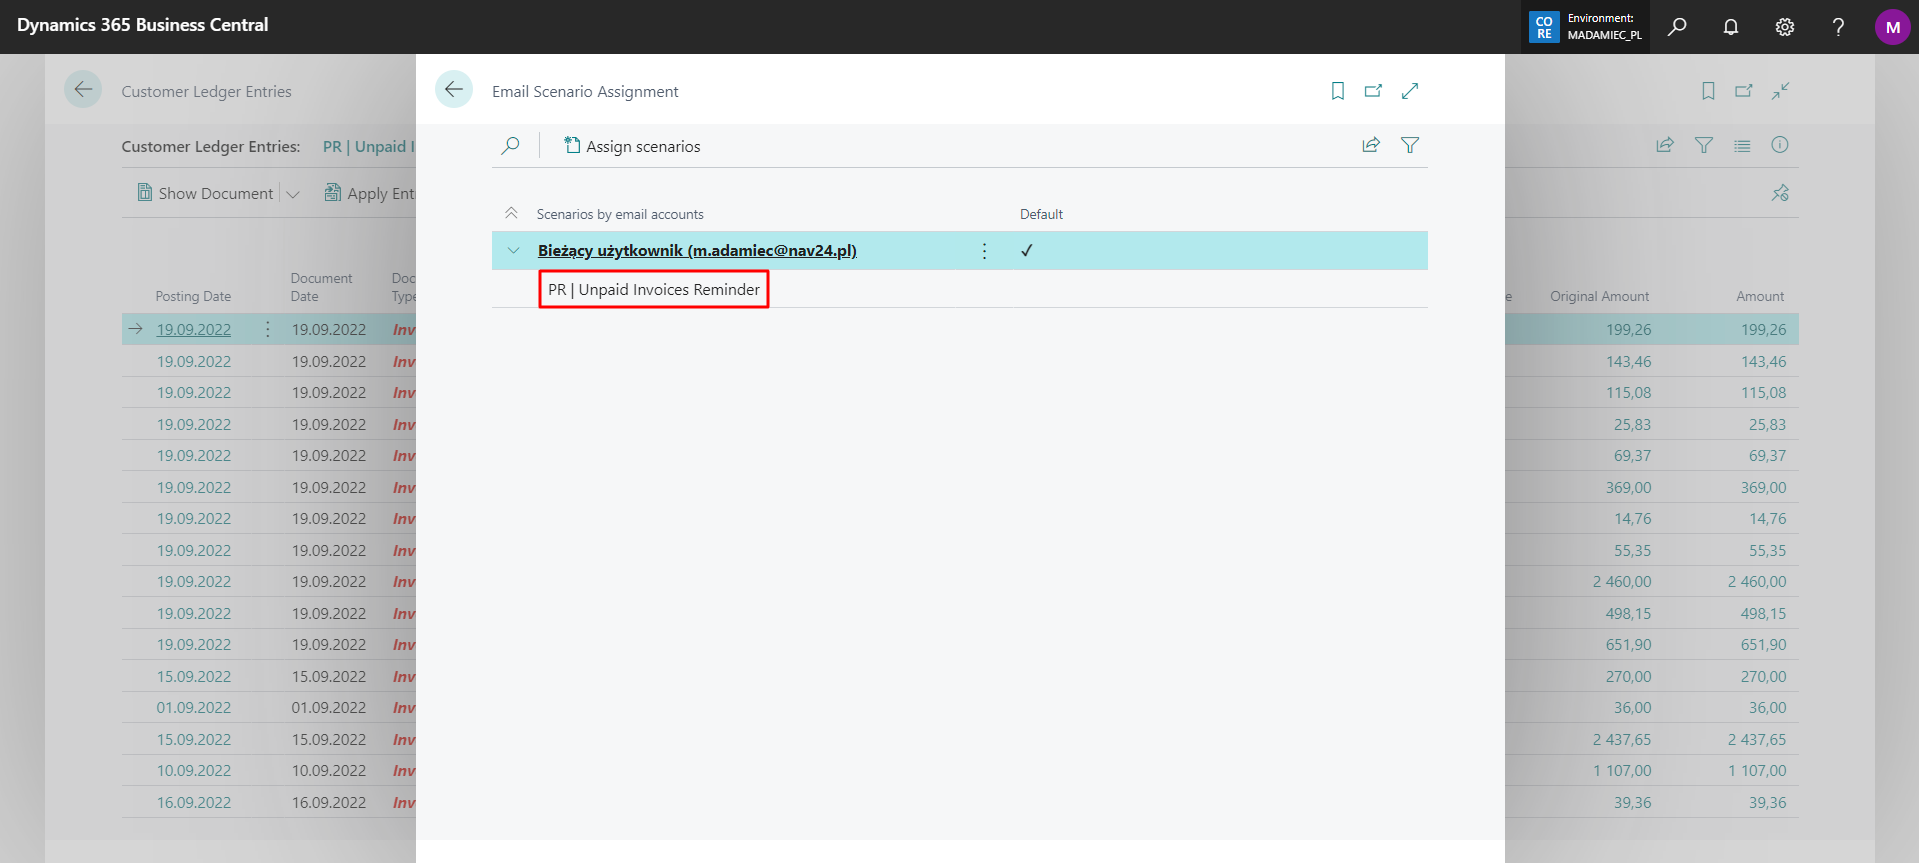Viewport: 1919px width, 863px height.
Task: Collapse the Customer Ledger Entries page view
Action: 1781,91
